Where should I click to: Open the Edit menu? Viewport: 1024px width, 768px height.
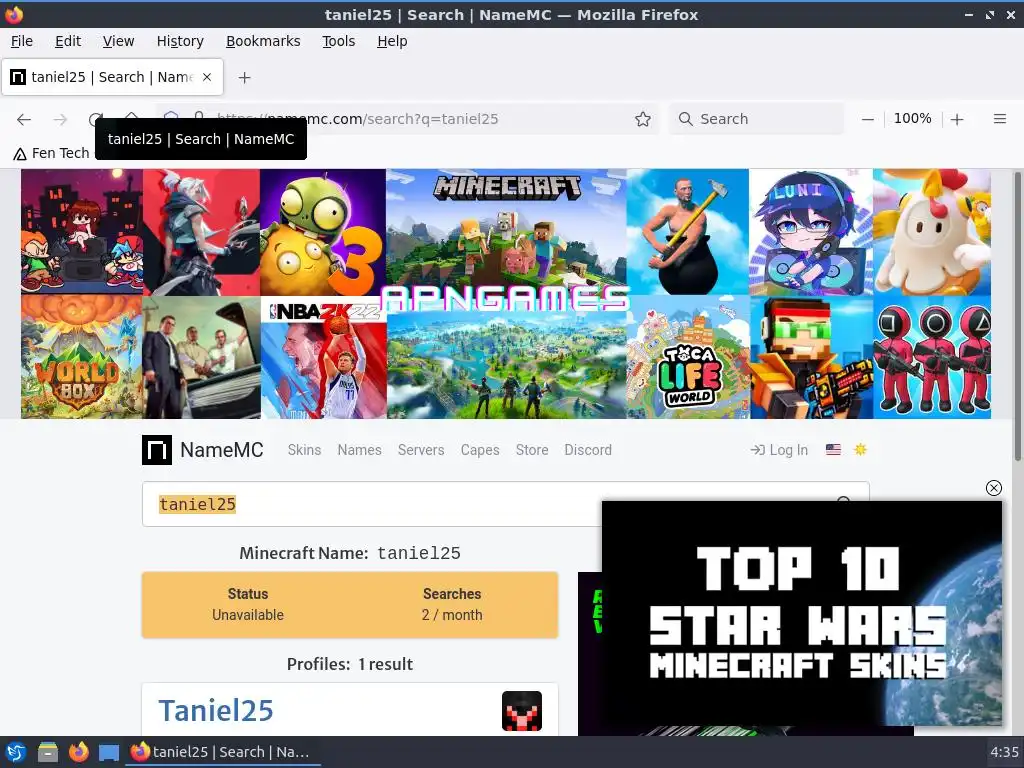tap(68, 41)
